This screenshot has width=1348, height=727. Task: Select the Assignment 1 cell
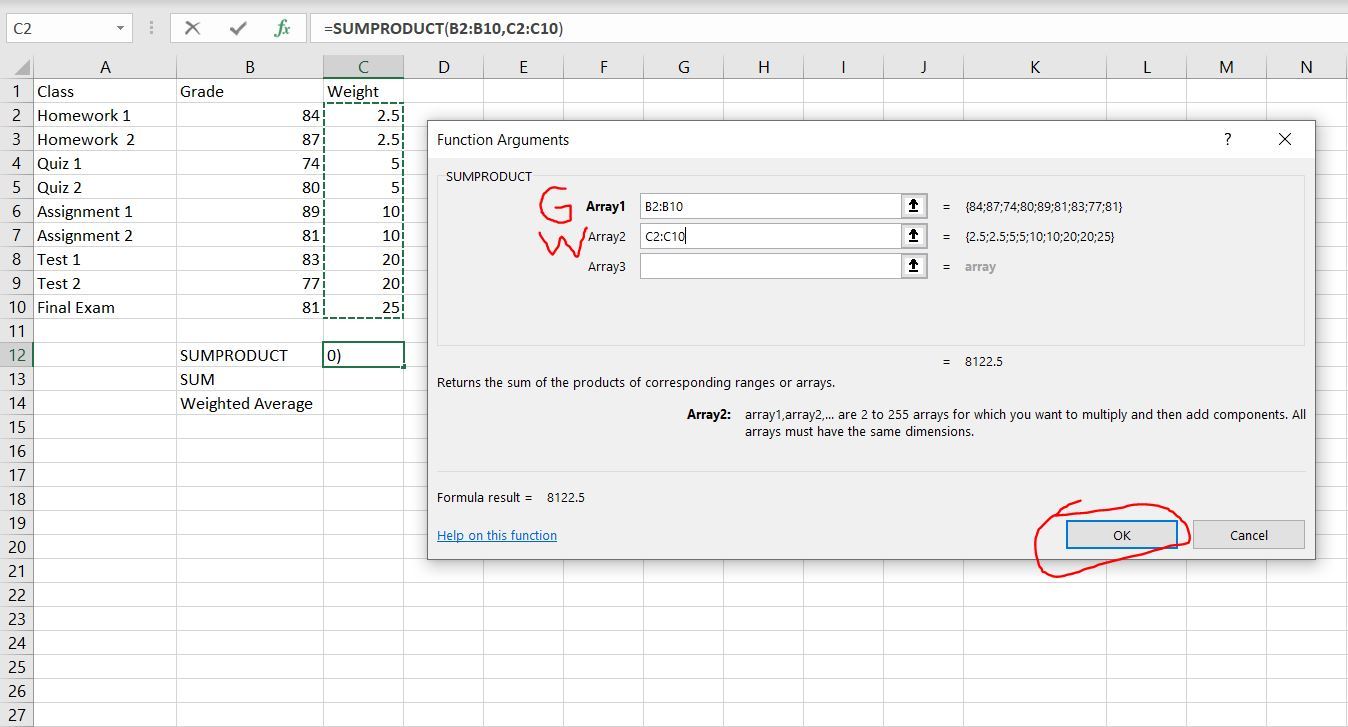[105, 211]
